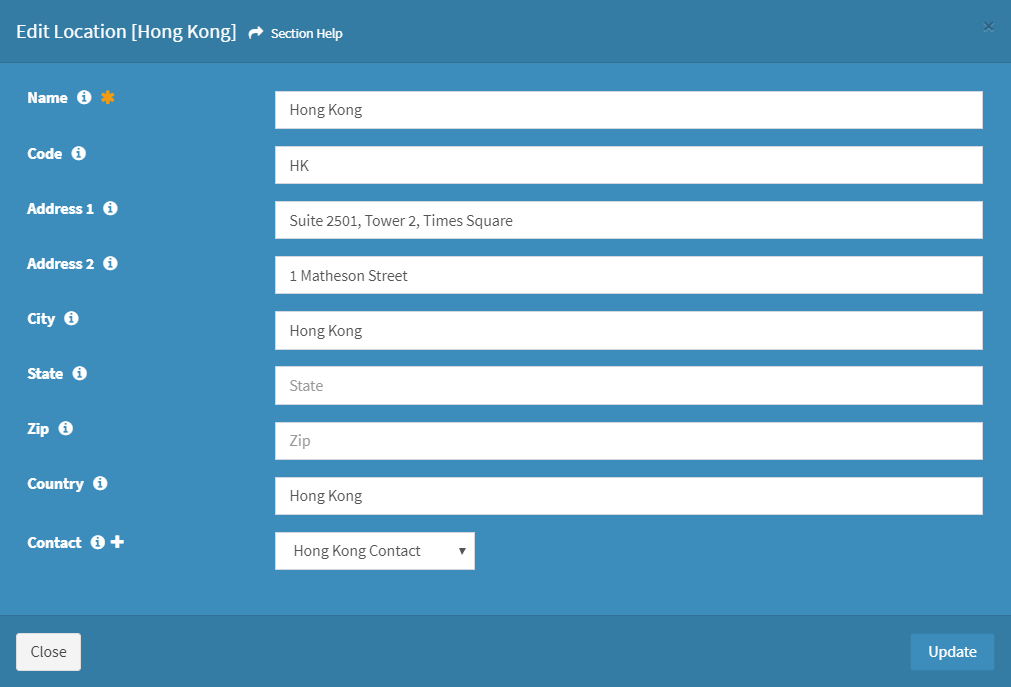The image size is (1011, 687).
Task: Click the Address 2 info icon
Action: (110, 263)
